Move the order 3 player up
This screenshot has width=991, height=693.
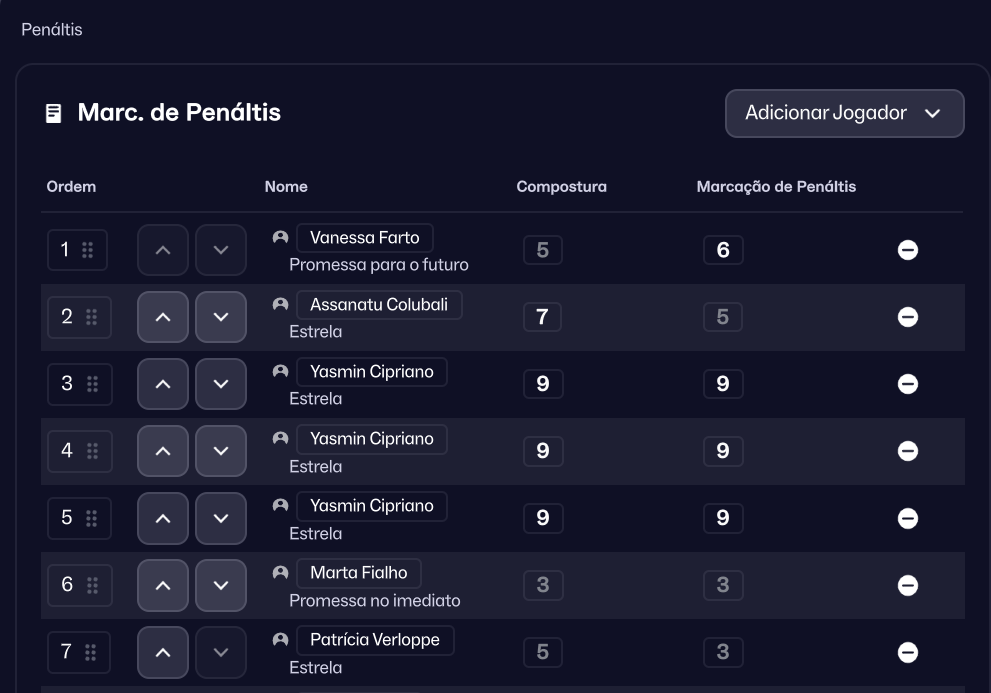coord(163,384)
